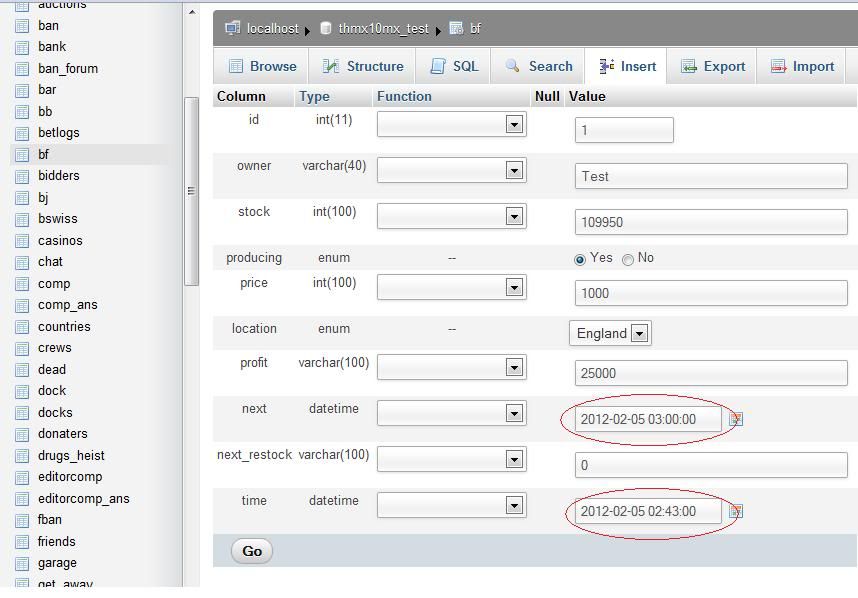Click the table icon next to casinos
Viewport: 858px width, 598px height.
(x=22, y=240)
